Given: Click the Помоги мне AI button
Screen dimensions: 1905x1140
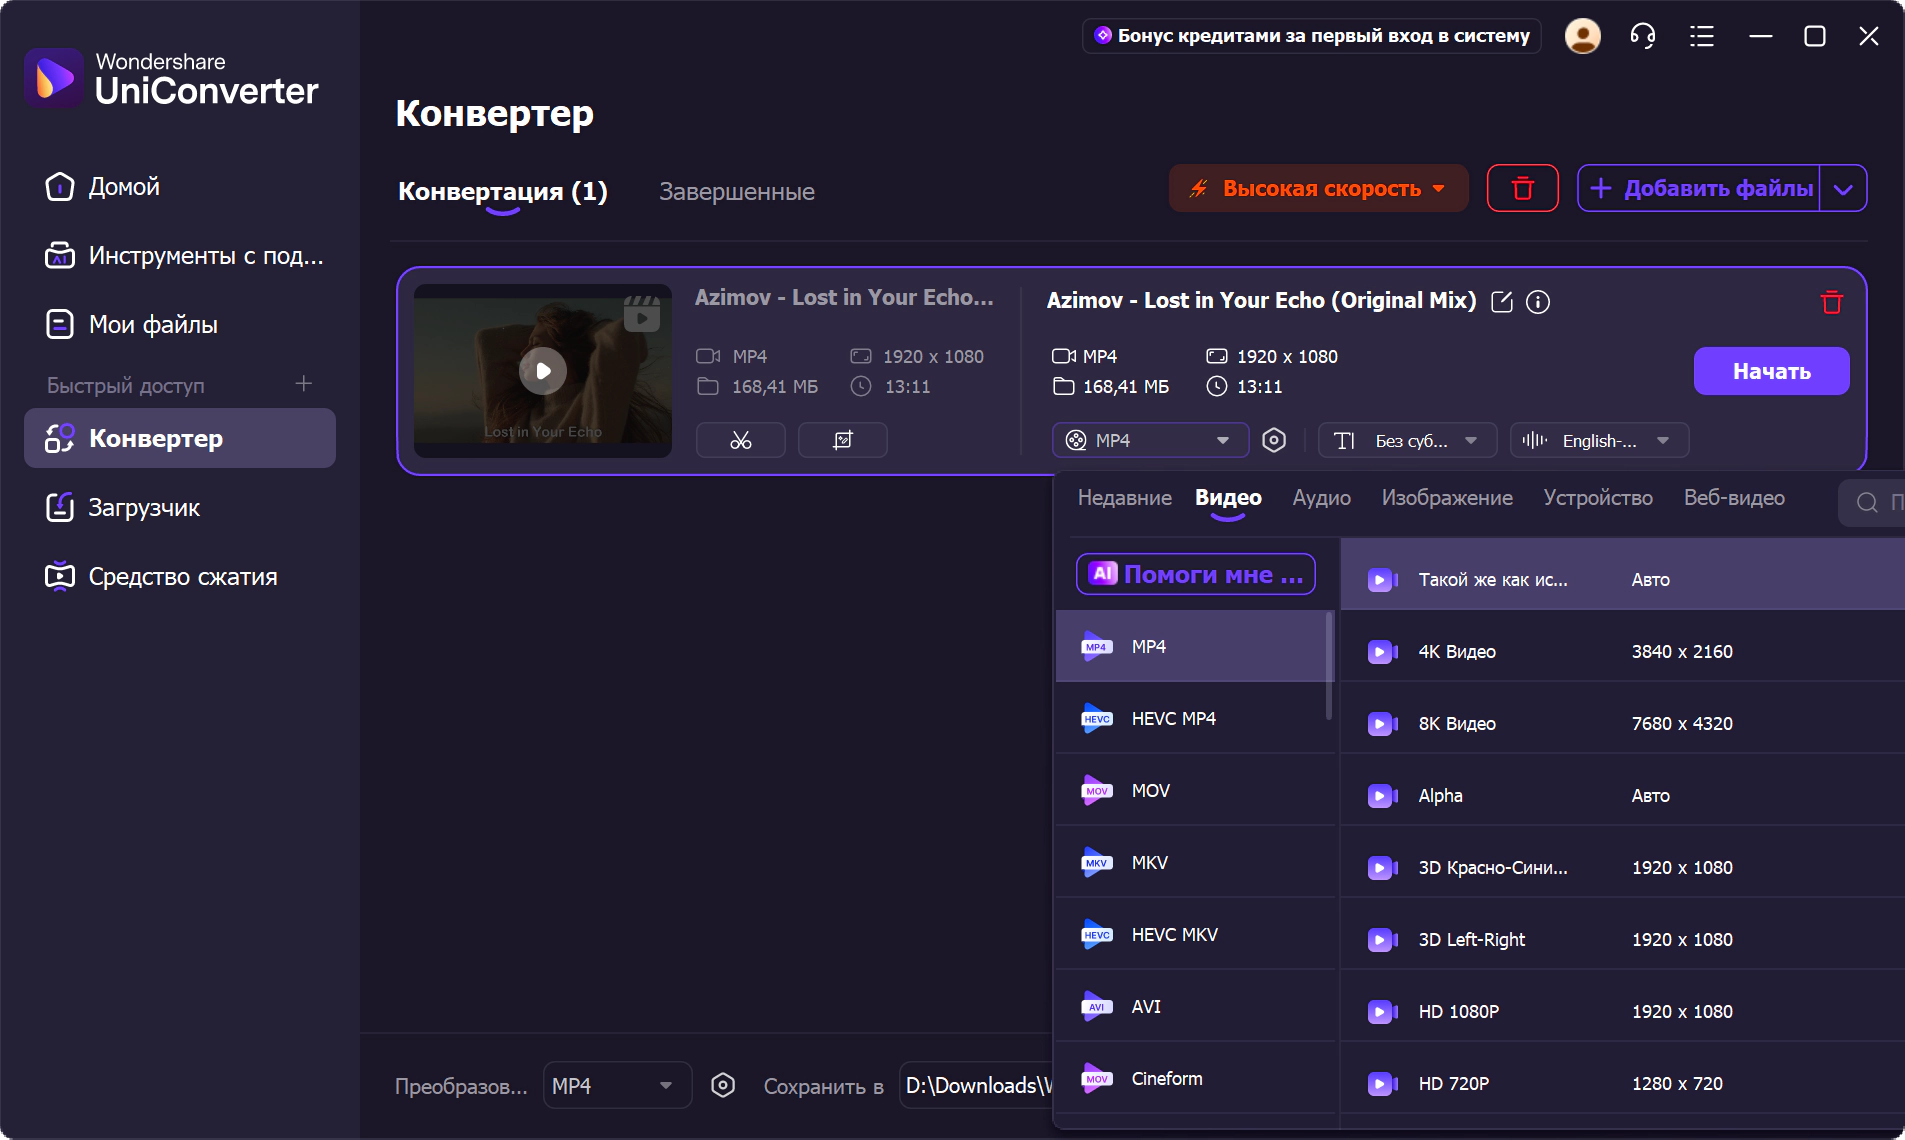Looking at the screenshot, I should coord(1195,574).
